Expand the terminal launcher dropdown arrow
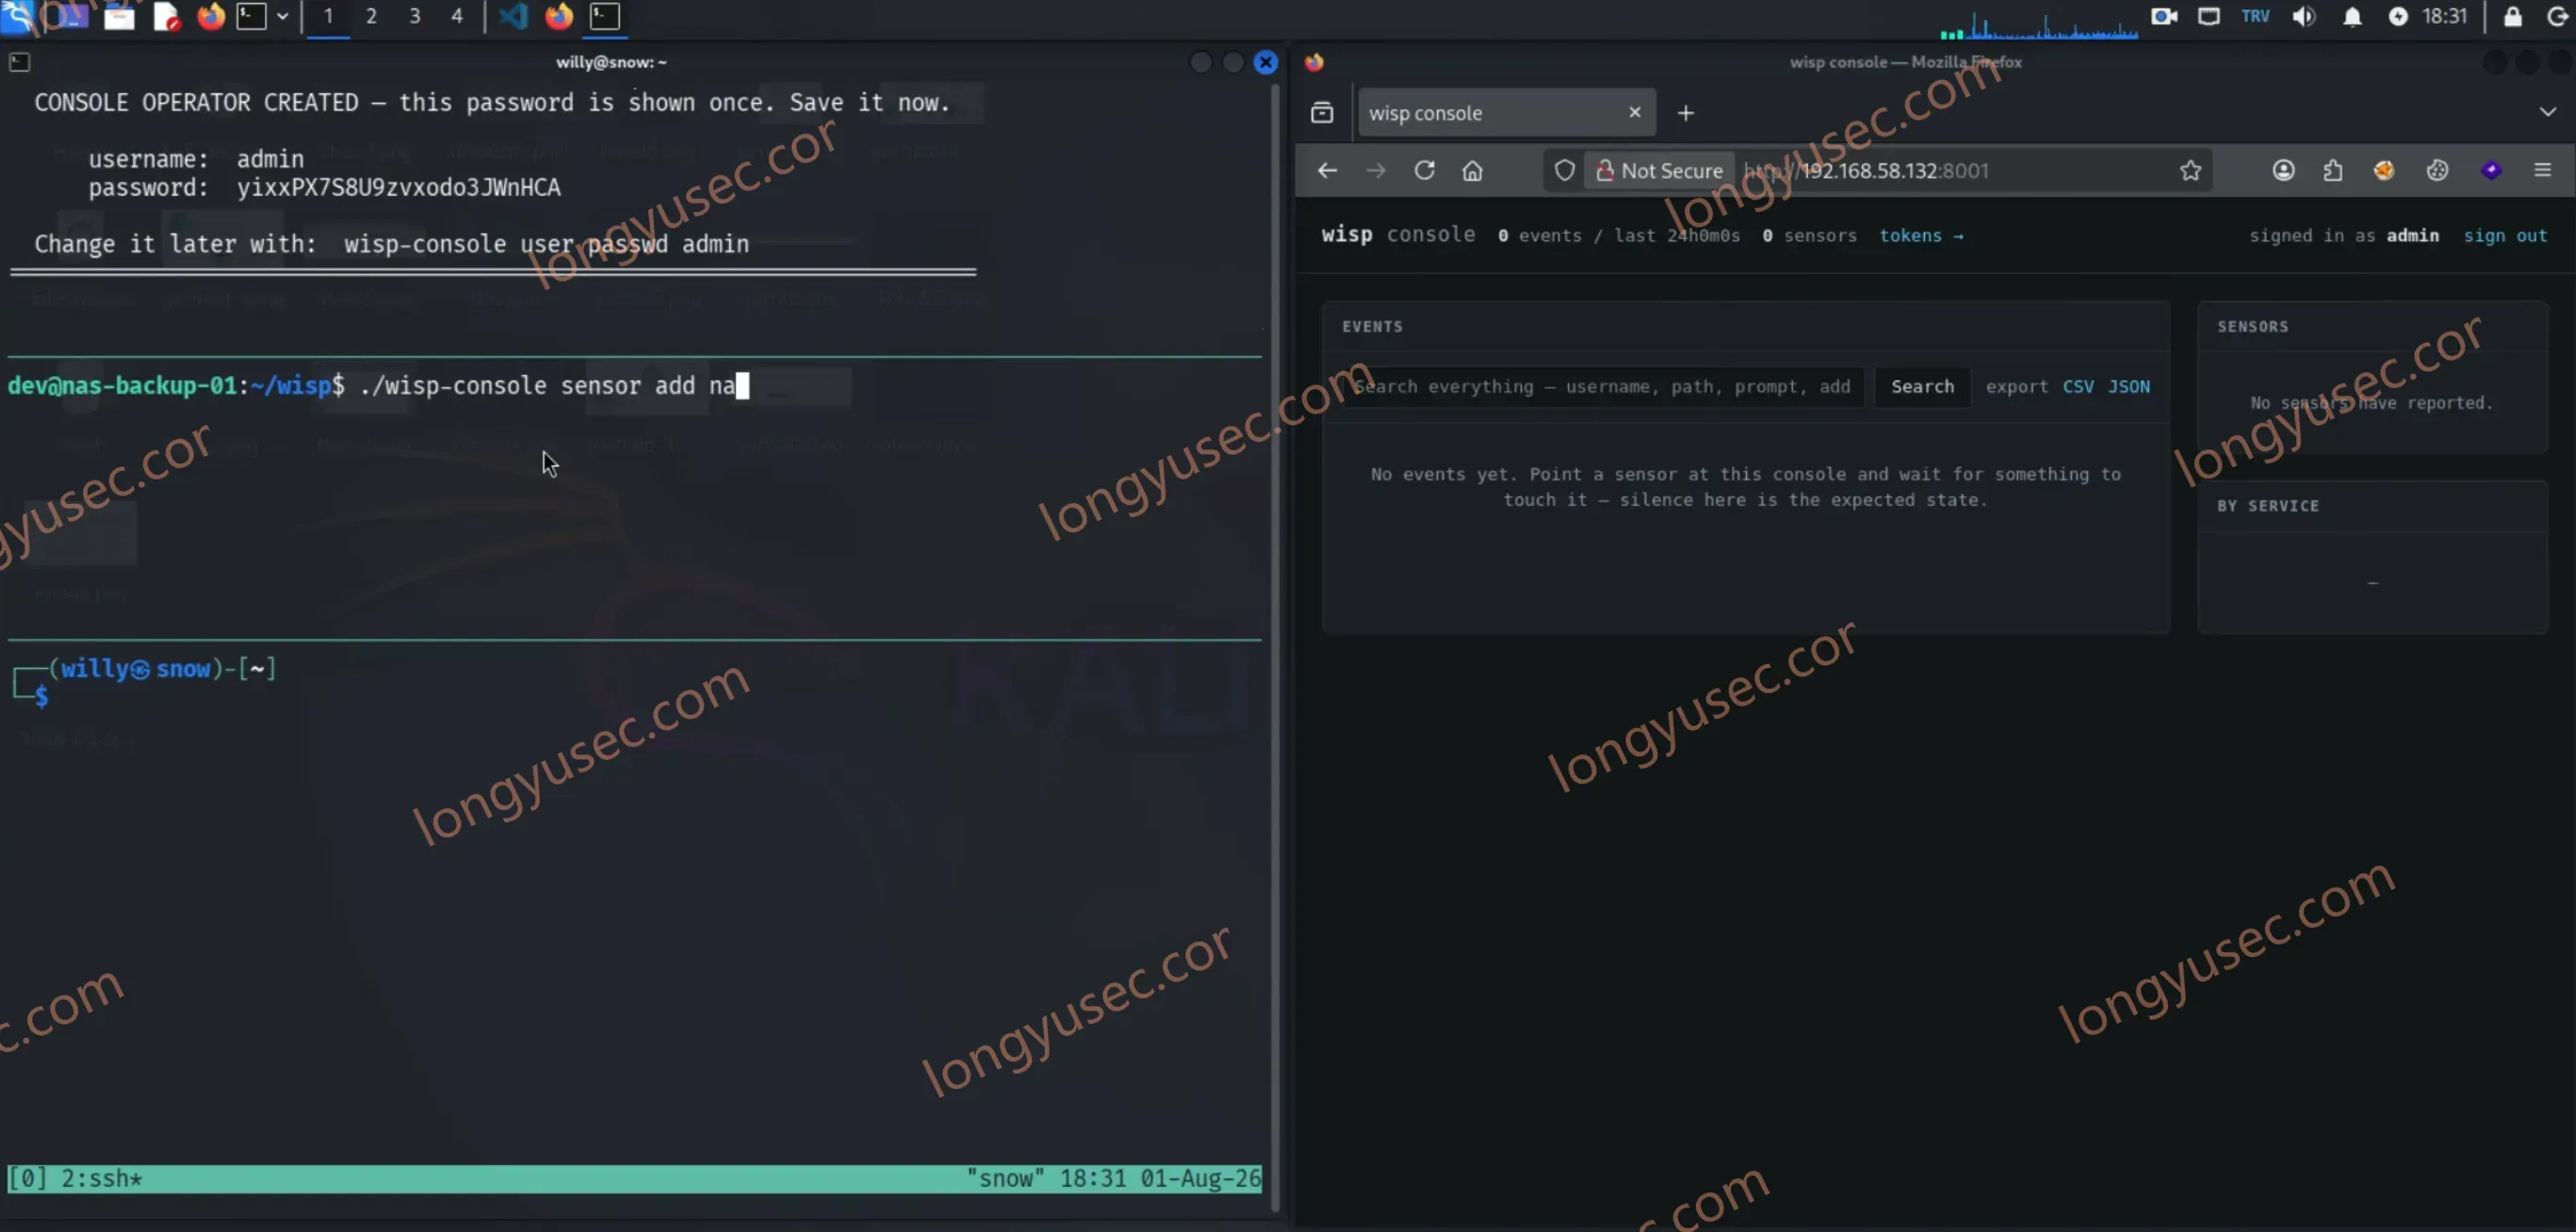Image resolution: width=2576 pixels, height=1232 pixels. 283,16
